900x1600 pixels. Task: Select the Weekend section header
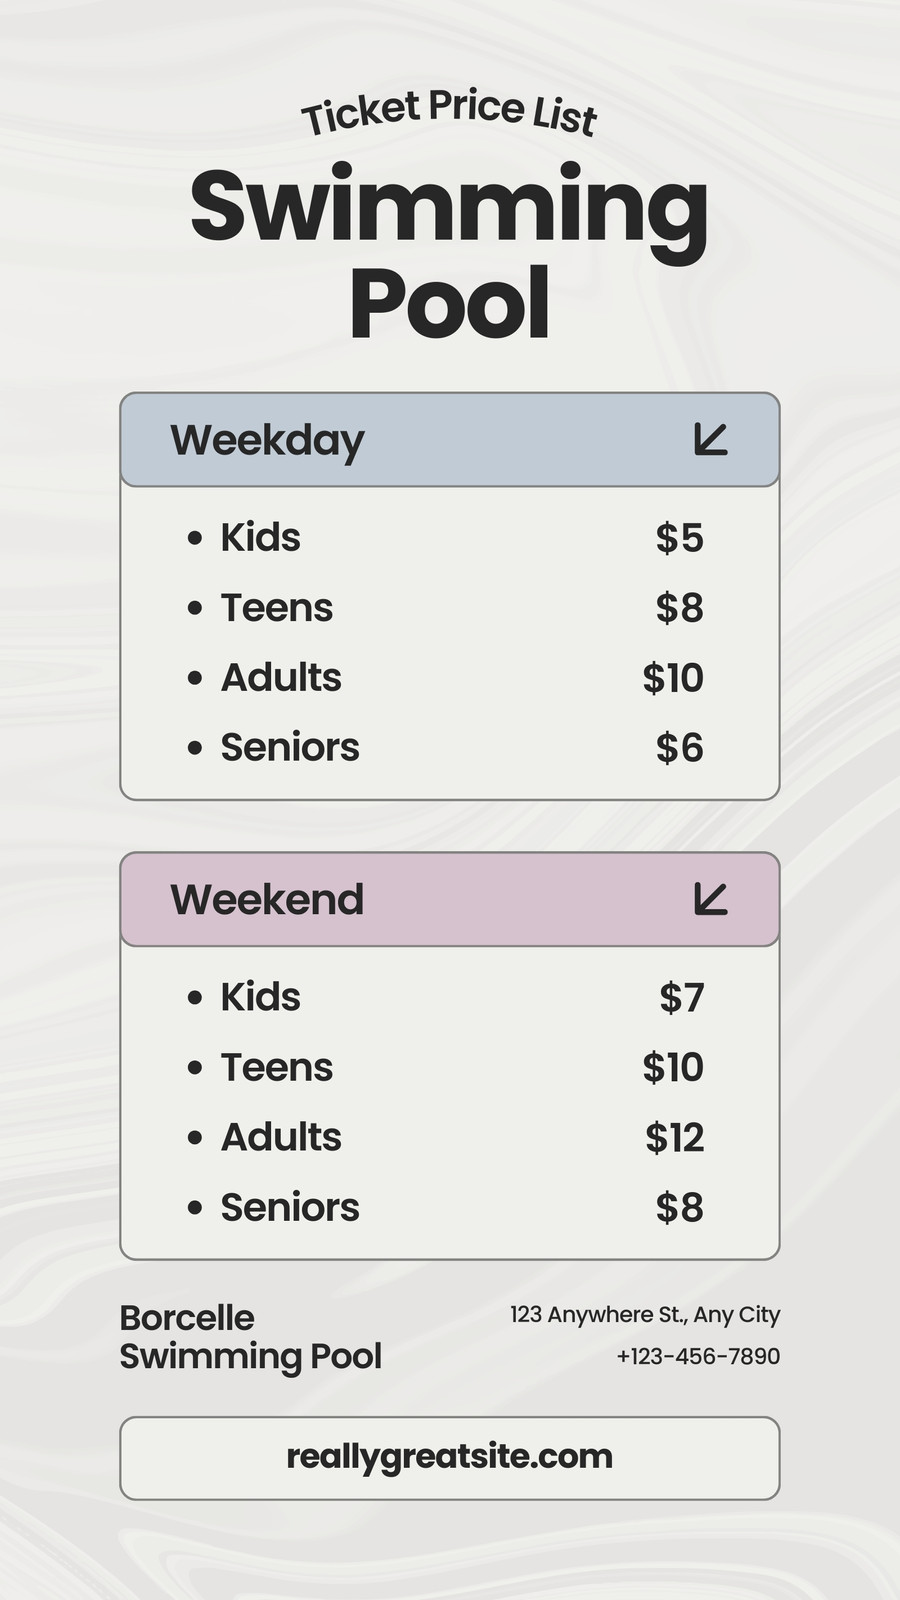[450, 899]
